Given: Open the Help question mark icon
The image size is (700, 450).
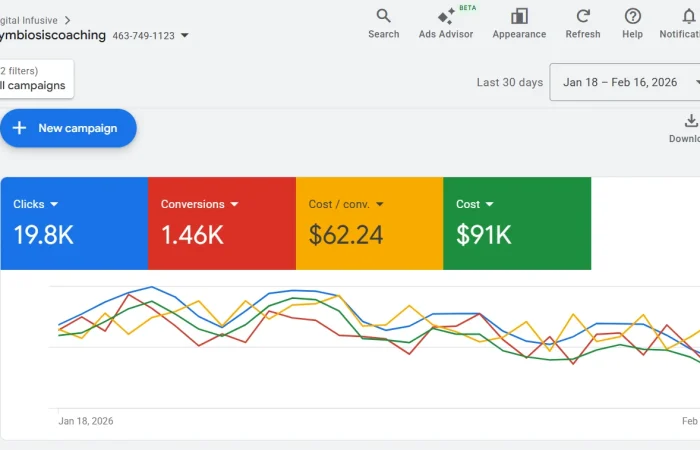Looking at the screenshot, I should point(632,16).
